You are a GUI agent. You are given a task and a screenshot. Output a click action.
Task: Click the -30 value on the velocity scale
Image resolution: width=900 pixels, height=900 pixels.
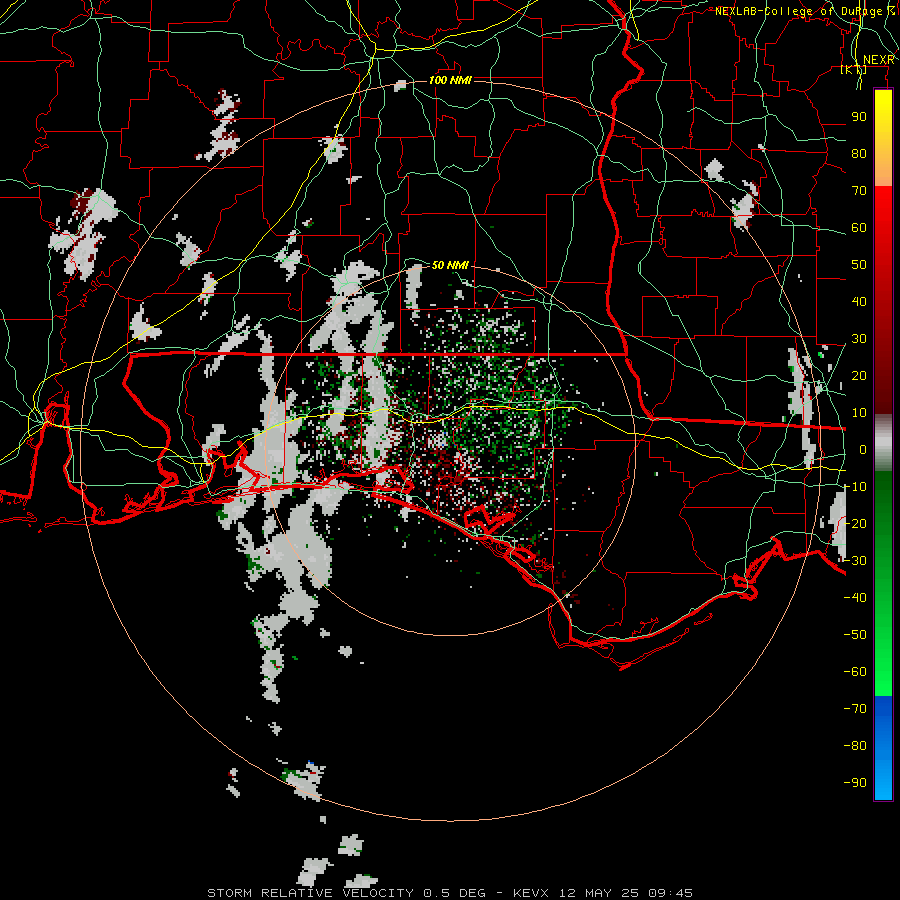855,561
